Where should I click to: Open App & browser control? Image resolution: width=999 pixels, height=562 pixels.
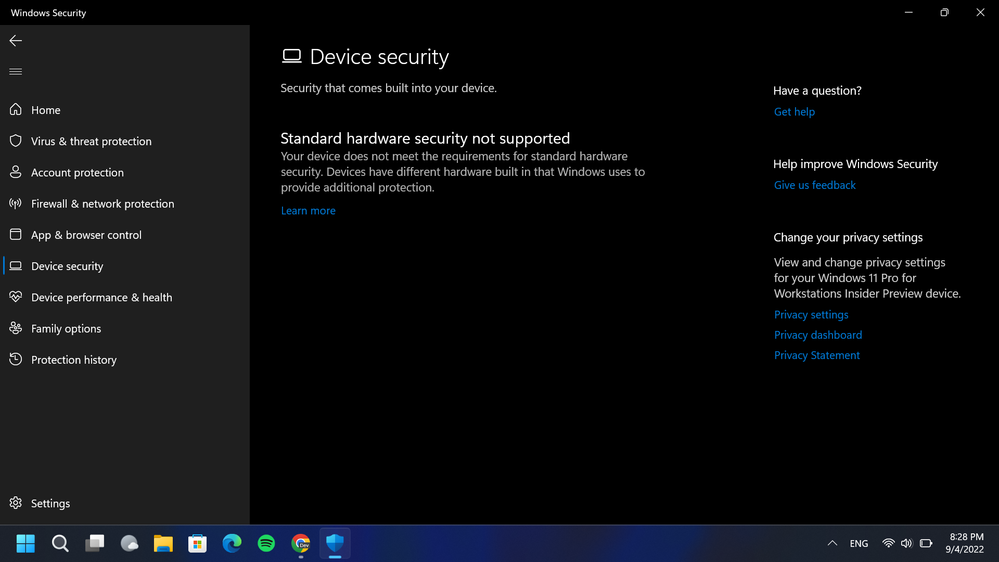click(125, 234)
